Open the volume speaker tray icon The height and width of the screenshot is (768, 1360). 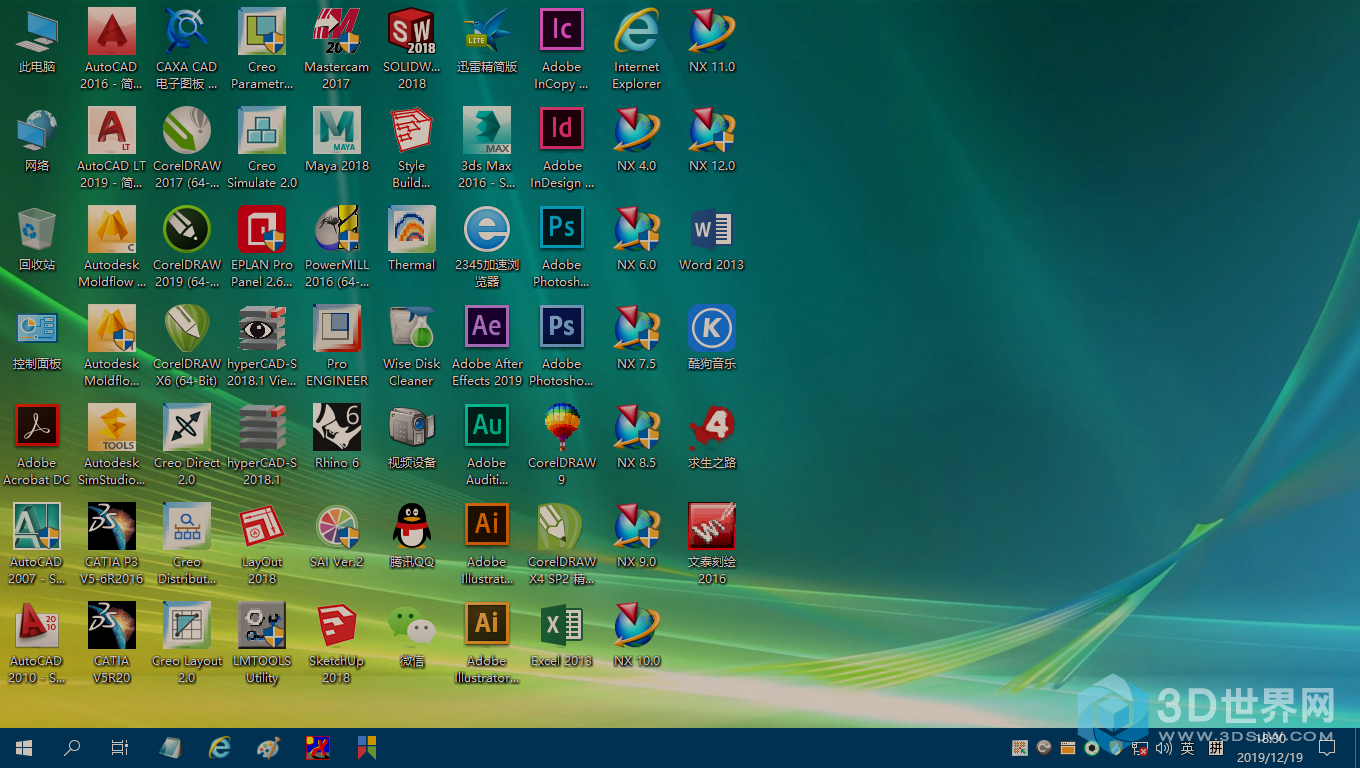coord(1164,748)
